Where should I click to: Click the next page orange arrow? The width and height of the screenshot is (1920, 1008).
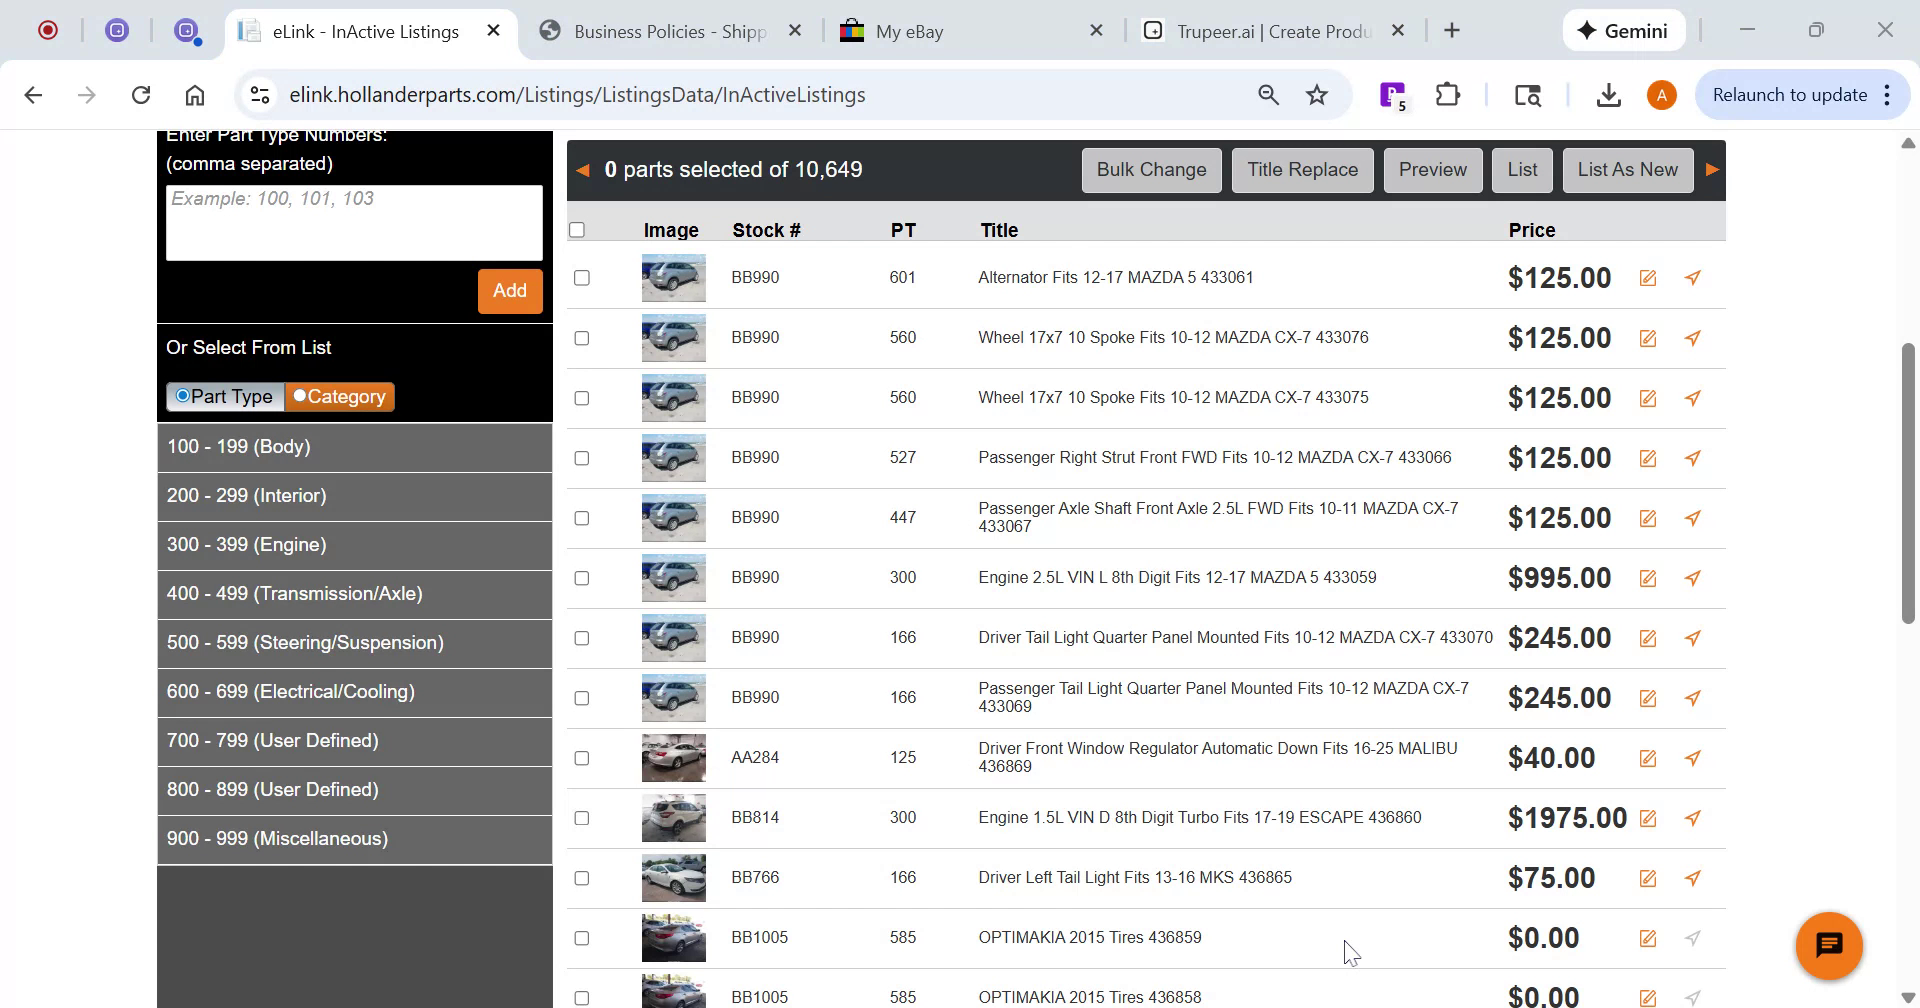click(x=1711, y=169)
